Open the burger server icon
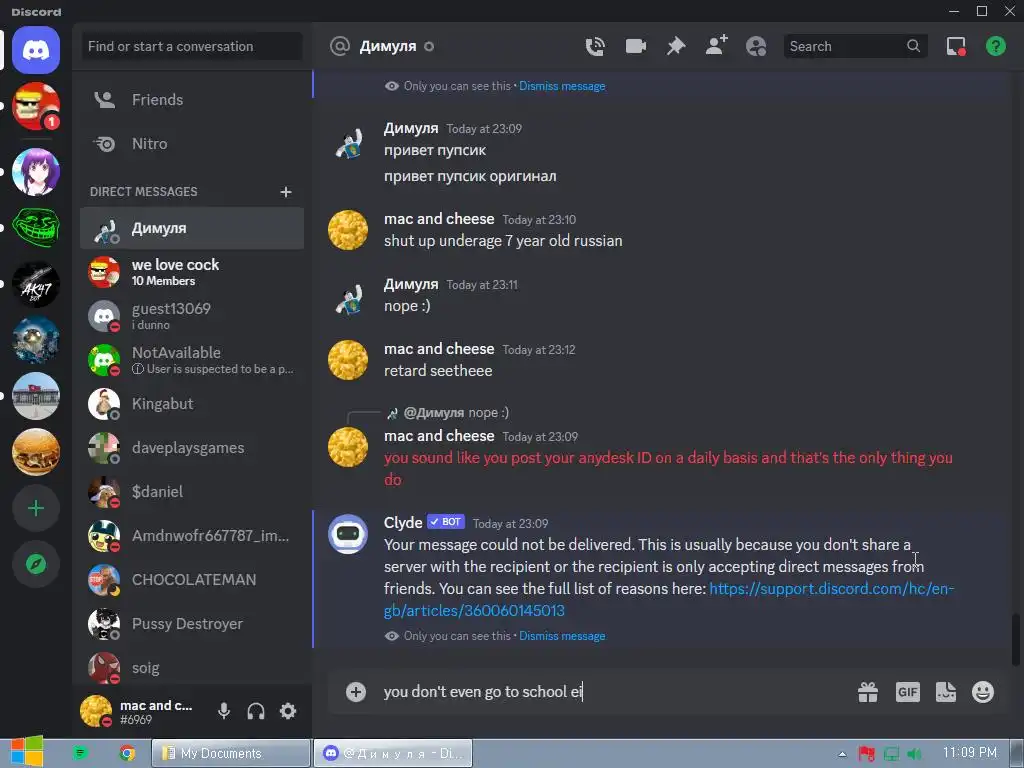The width and height of the screenshot is (1024, 768). click(x=36, y=452)
